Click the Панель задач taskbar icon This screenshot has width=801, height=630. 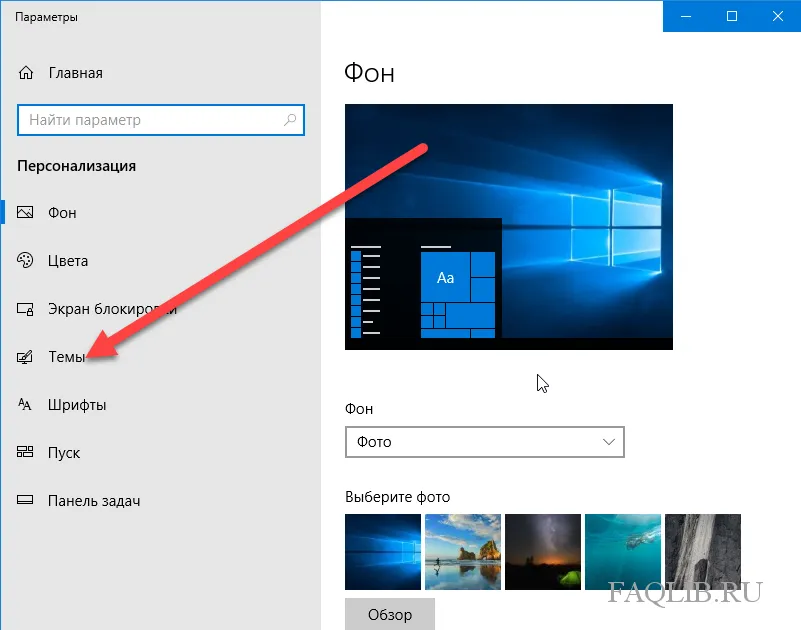(25, 500)
